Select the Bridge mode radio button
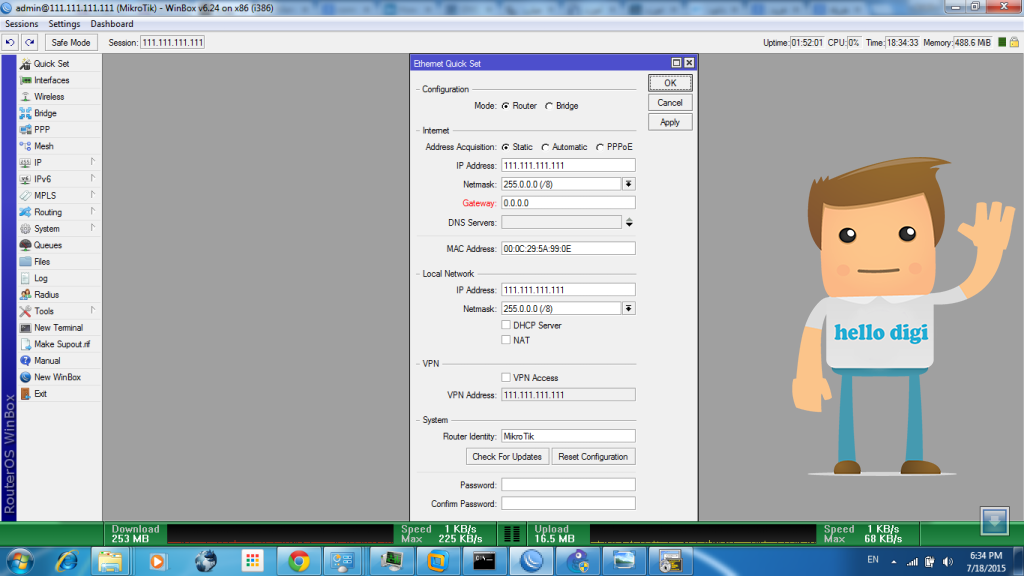Screen dimensions: 1024x576 click(x=549, y=106)
